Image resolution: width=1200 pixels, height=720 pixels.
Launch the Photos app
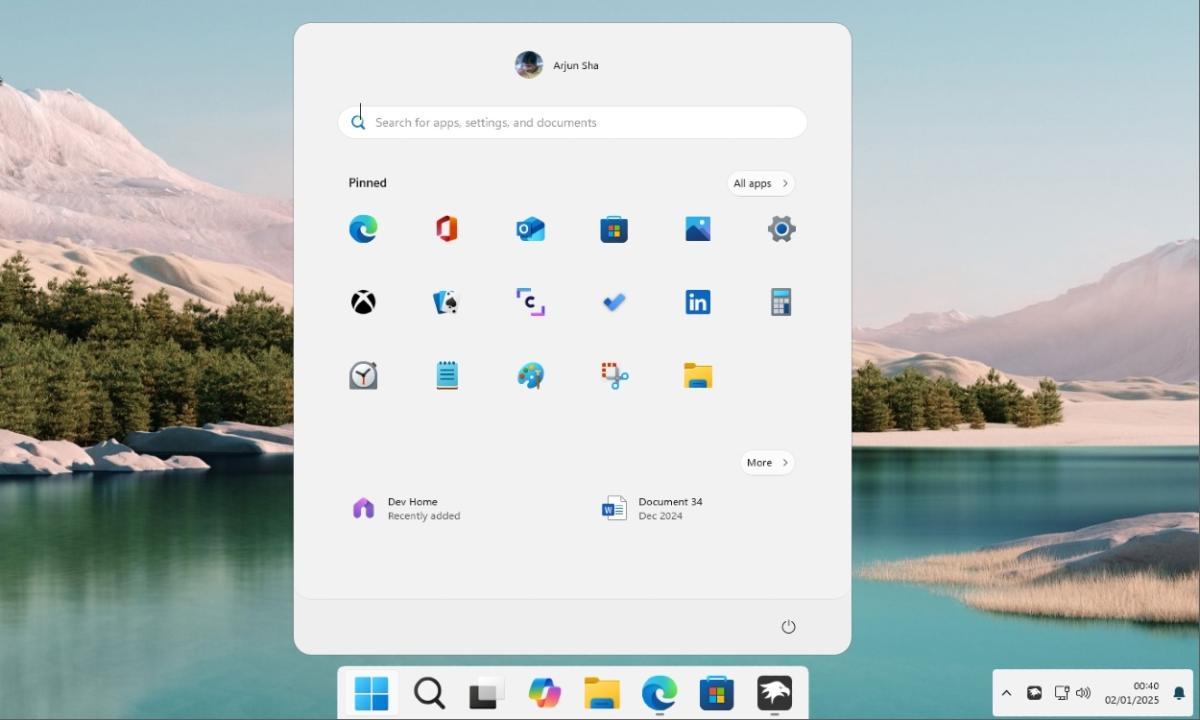pos(697,228)
